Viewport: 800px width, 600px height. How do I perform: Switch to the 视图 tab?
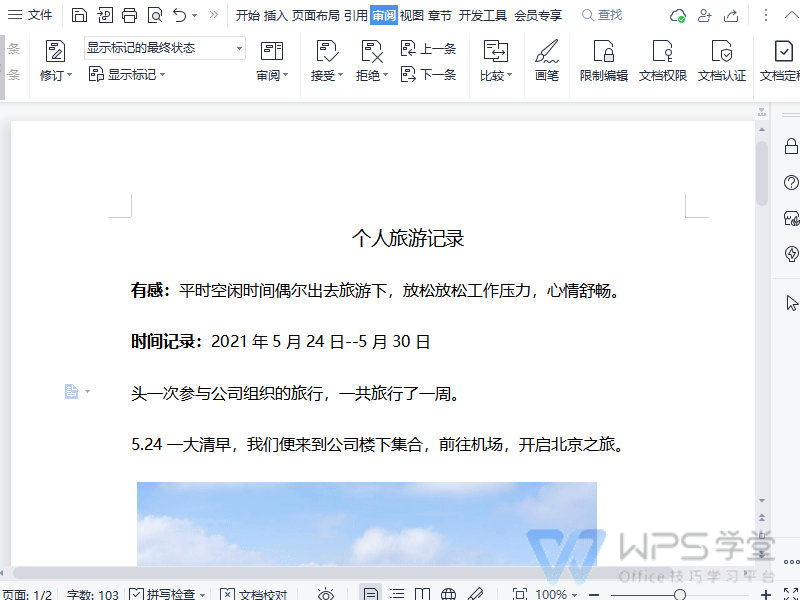pyautogui.click(x=412, y=16)
